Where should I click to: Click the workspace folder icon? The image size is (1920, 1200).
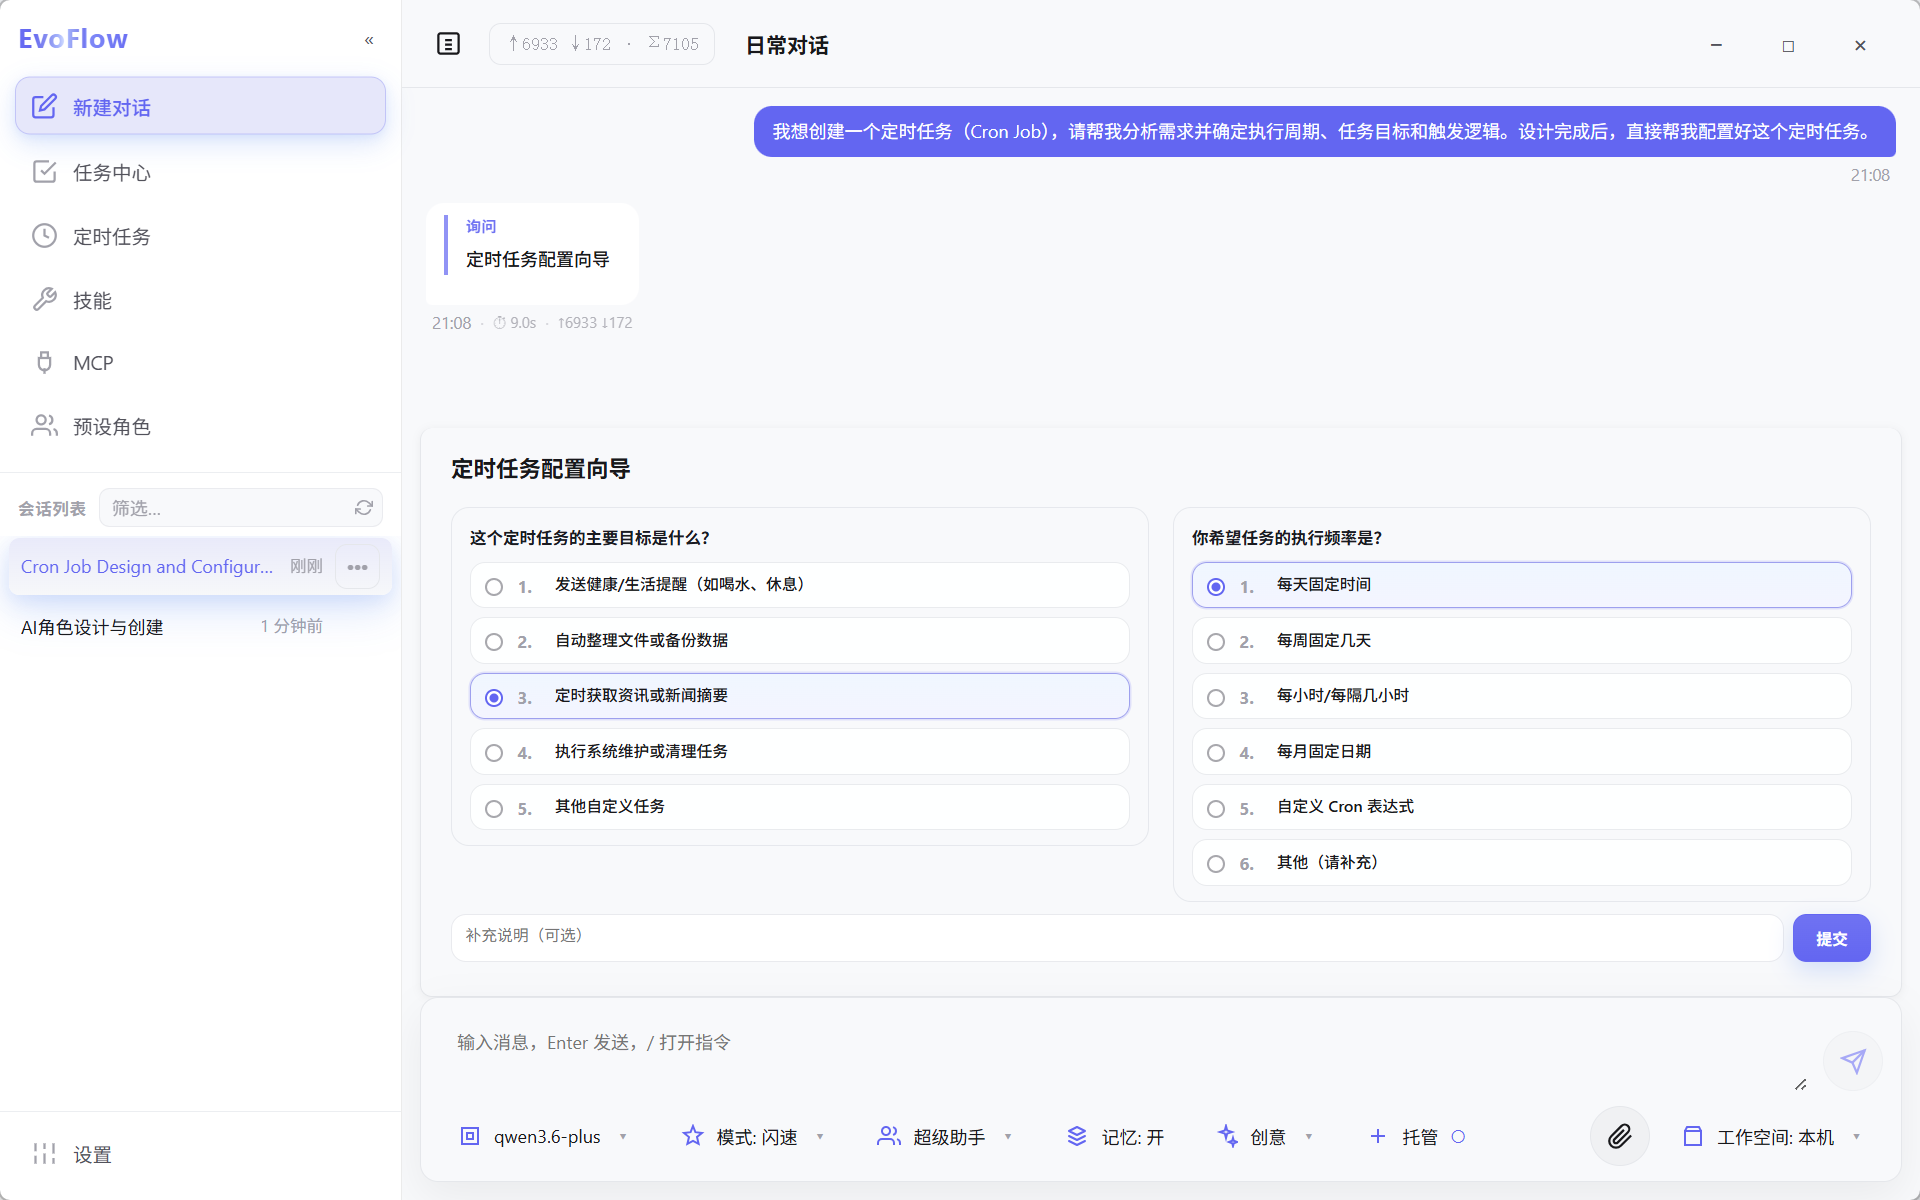pos(1692,1136)
